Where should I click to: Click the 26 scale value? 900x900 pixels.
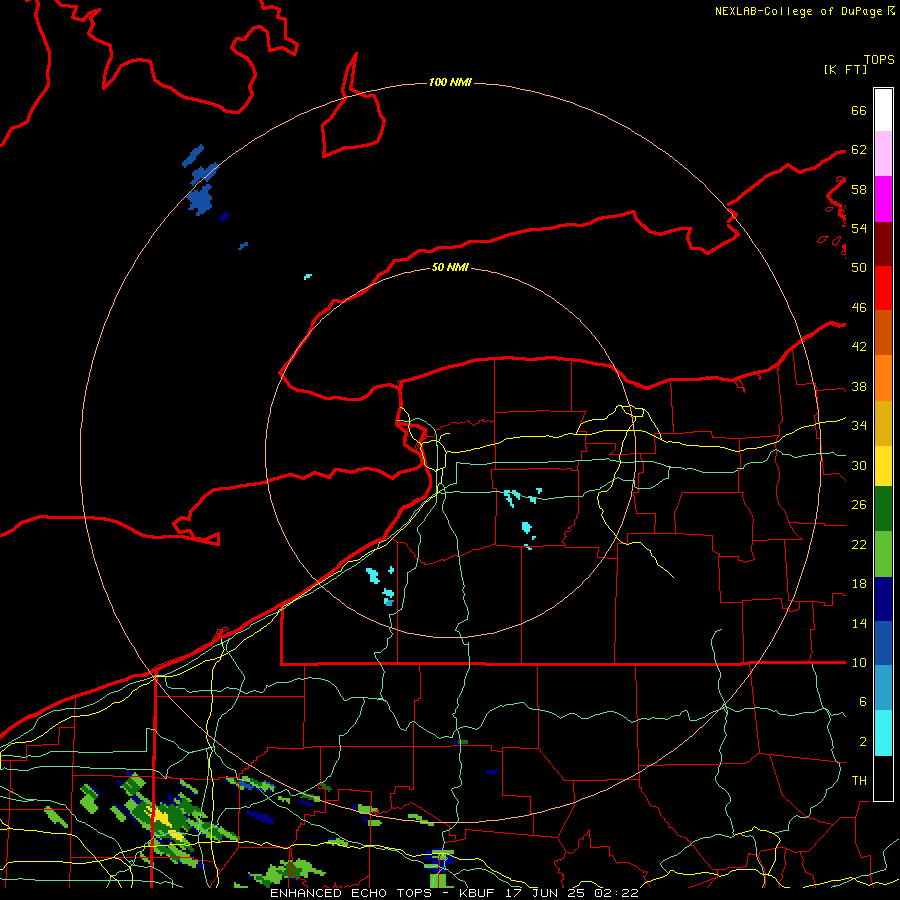click(859, 505)
